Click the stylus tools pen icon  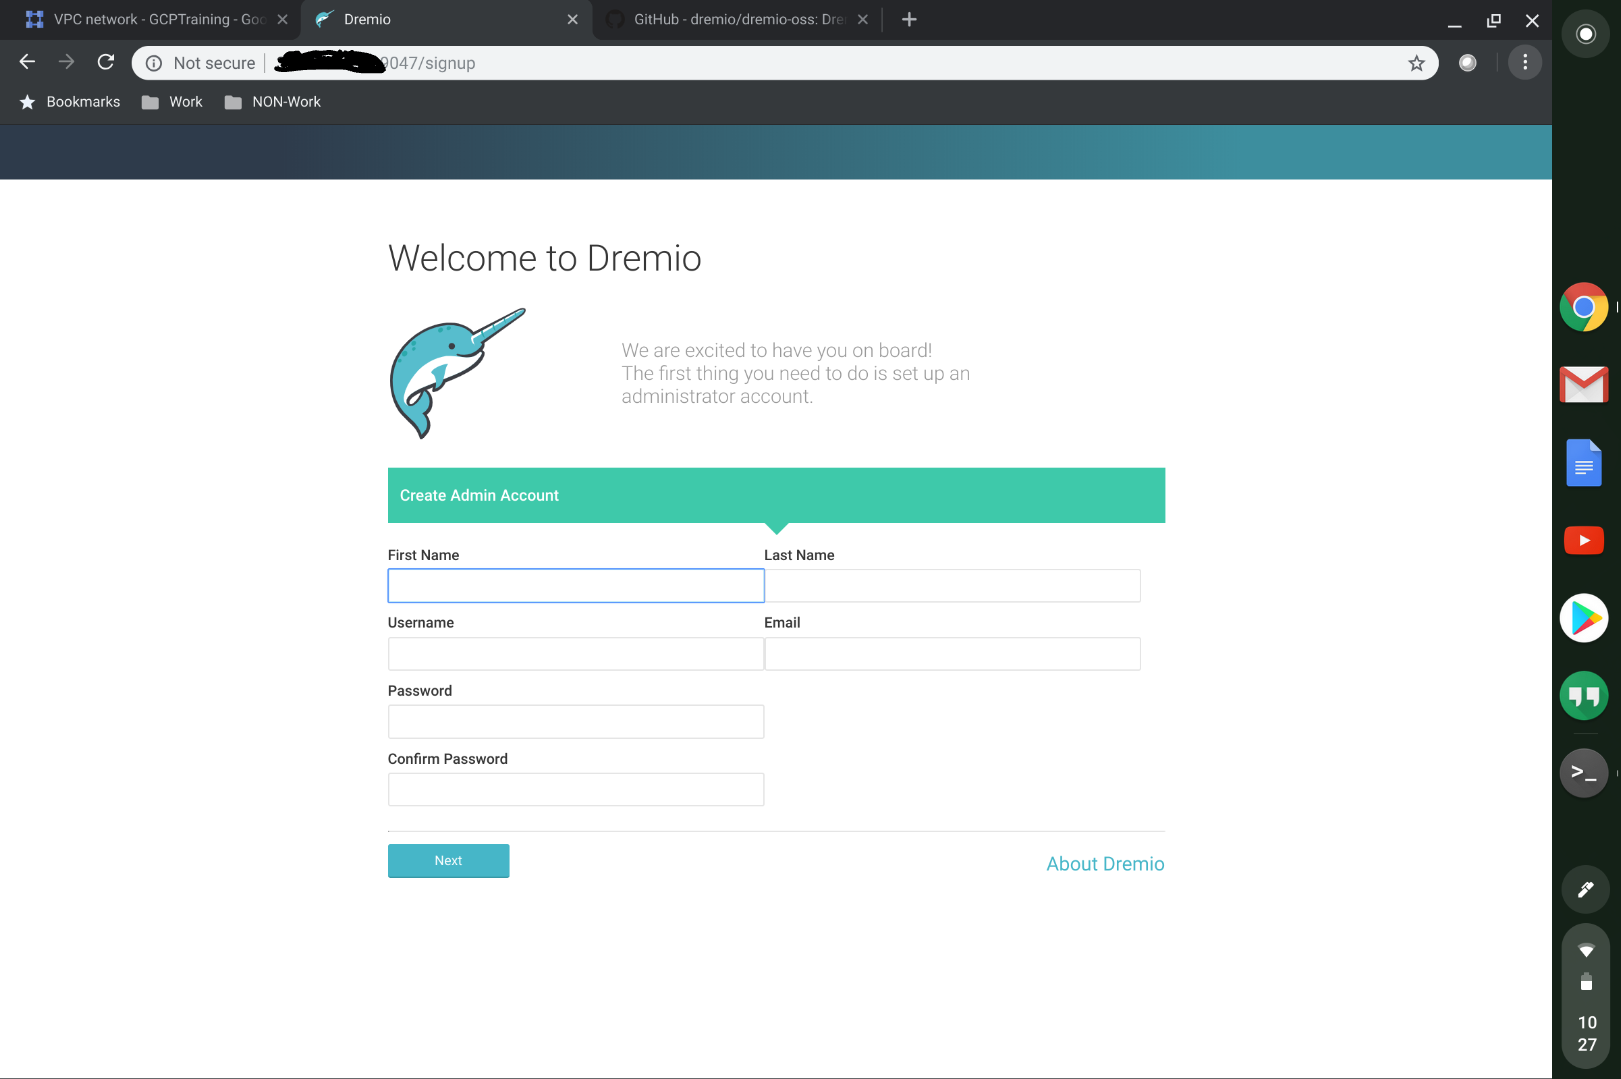pos(1586,889)
